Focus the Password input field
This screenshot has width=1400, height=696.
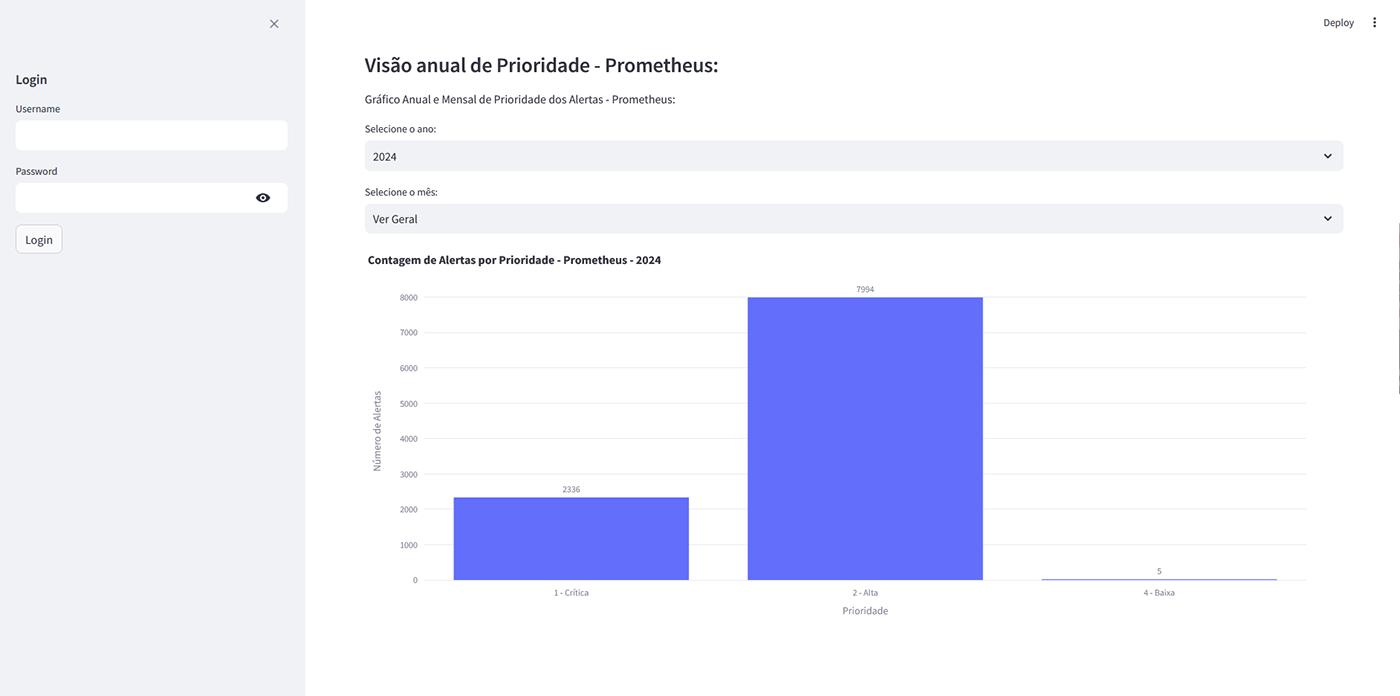tap(134, 198)
